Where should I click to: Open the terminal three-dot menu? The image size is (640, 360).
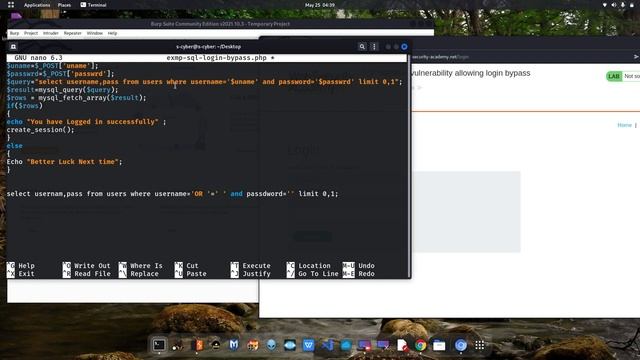tap(374, 47)
